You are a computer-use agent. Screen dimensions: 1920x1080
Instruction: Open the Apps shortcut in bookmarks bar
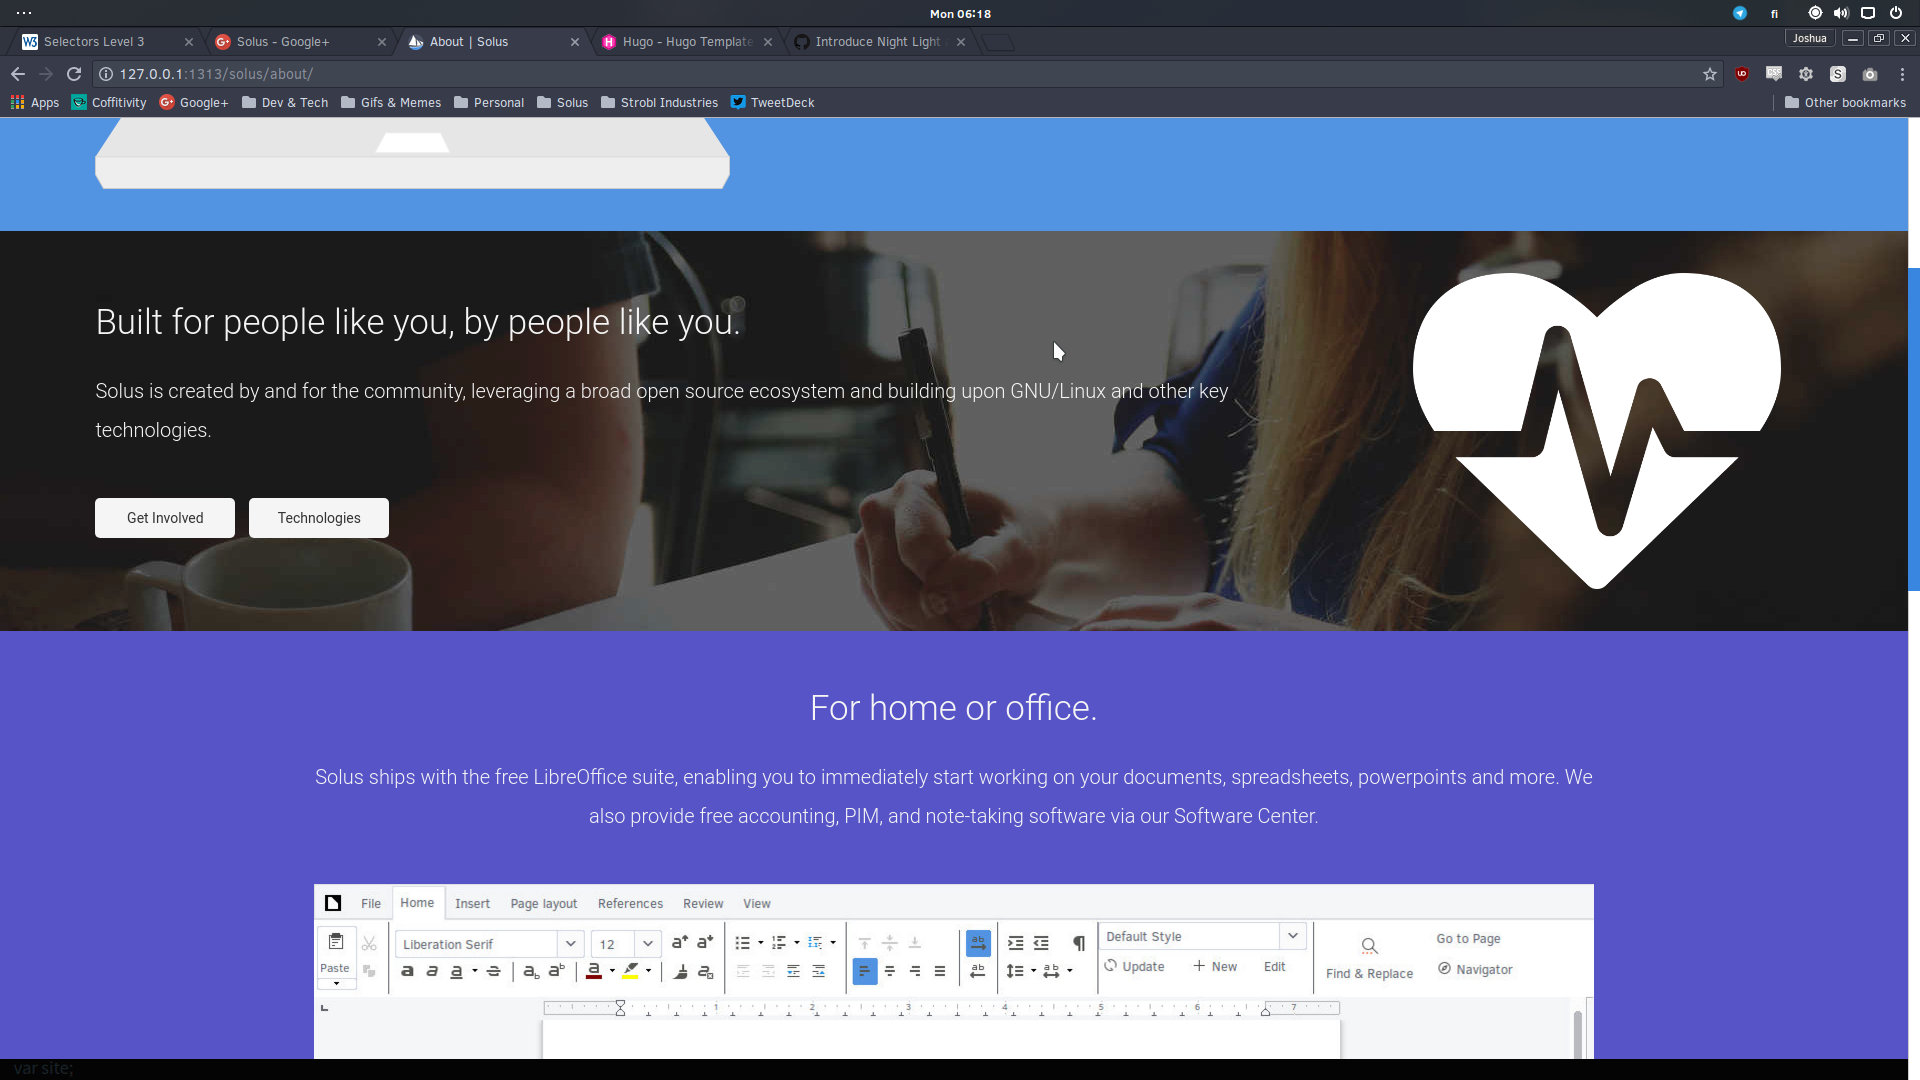(x=35, y=102)
